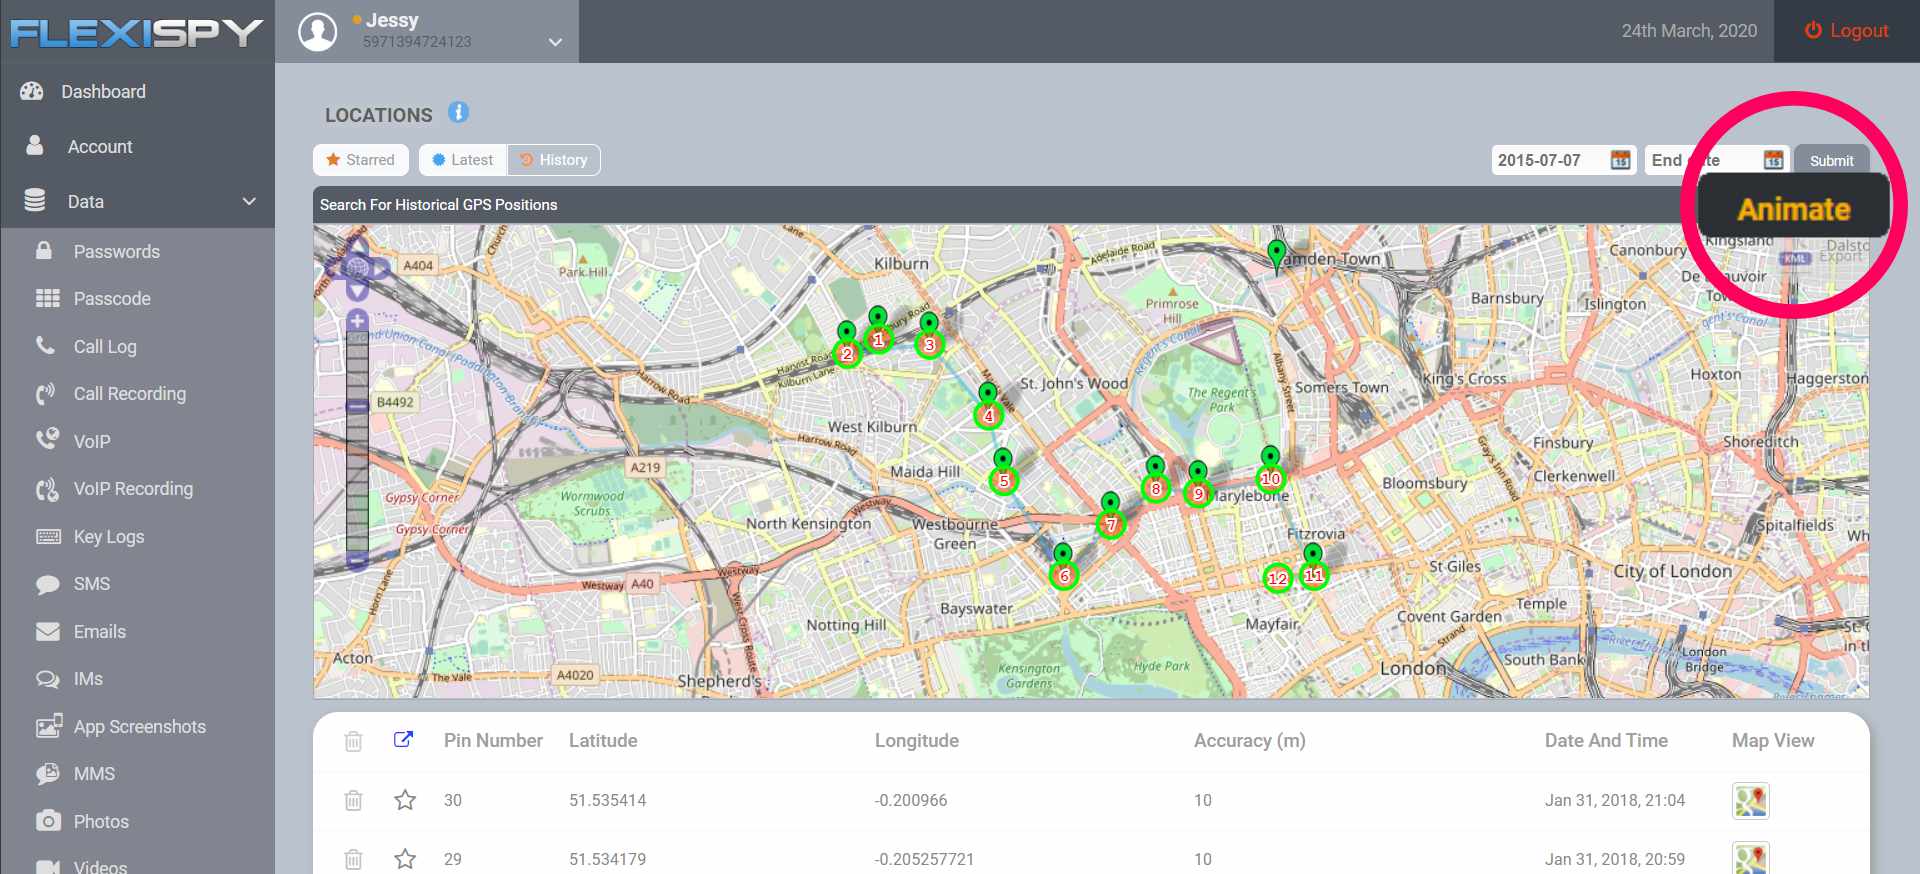Sort by Accuracy (m) column
Screen dimensions: 1920x874
[x=1250, y=740]
